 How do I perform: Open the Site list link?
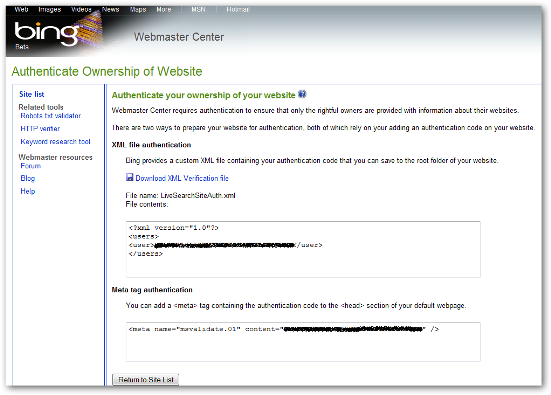point(32,94)
